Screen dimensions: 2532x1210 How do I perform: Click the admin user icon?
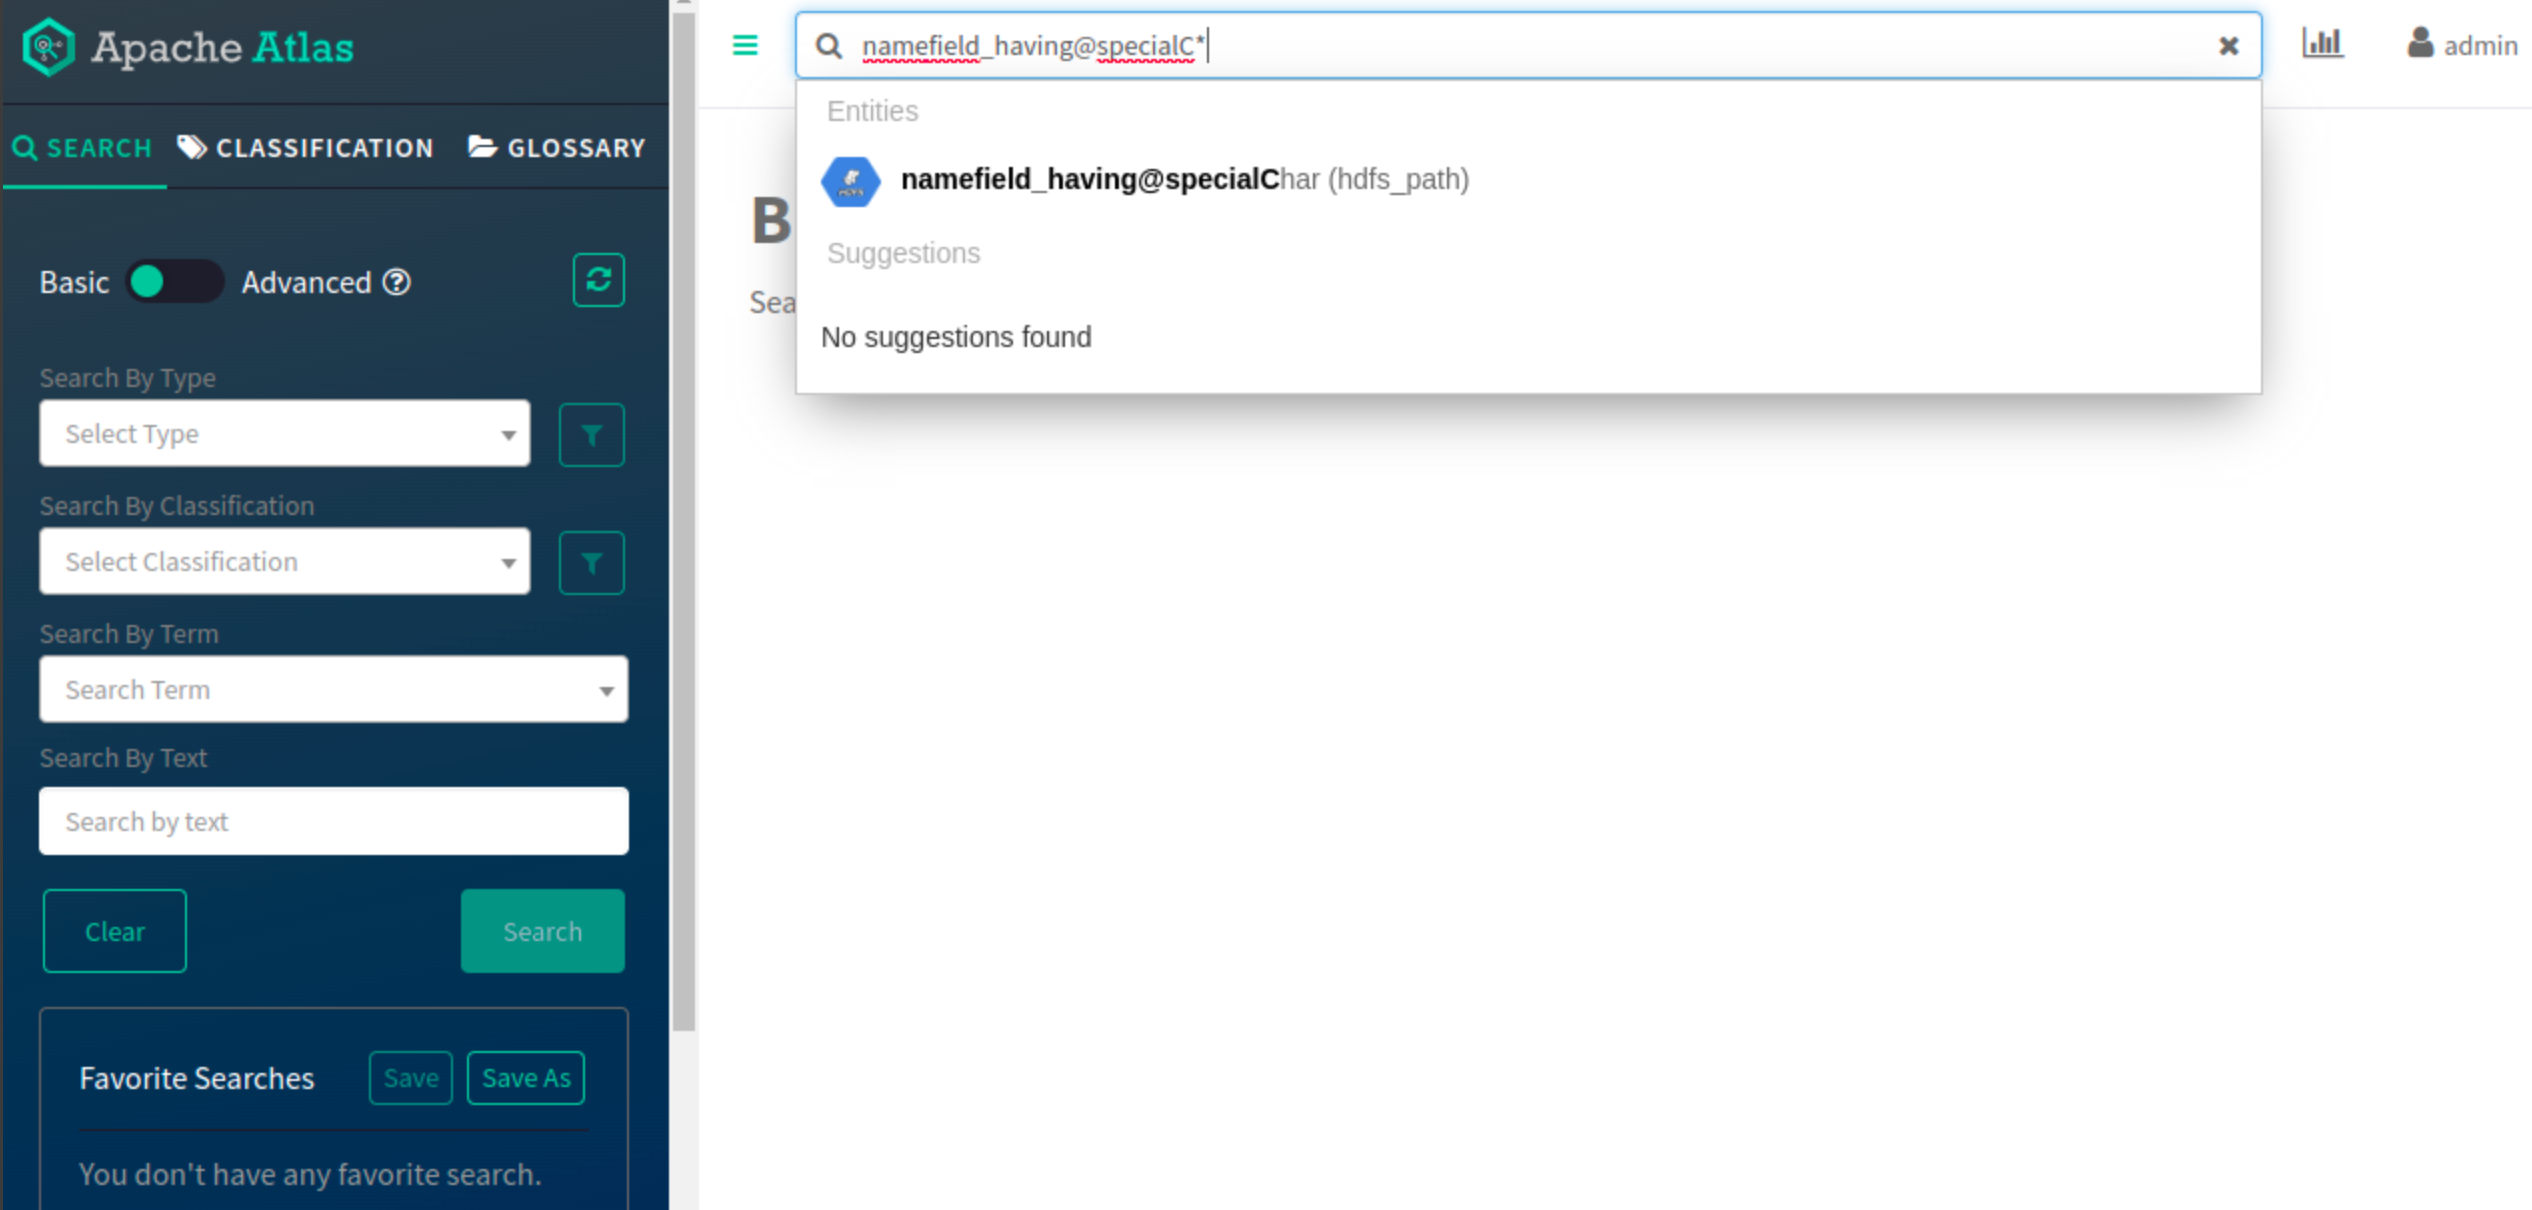[x=2419, y=44]
